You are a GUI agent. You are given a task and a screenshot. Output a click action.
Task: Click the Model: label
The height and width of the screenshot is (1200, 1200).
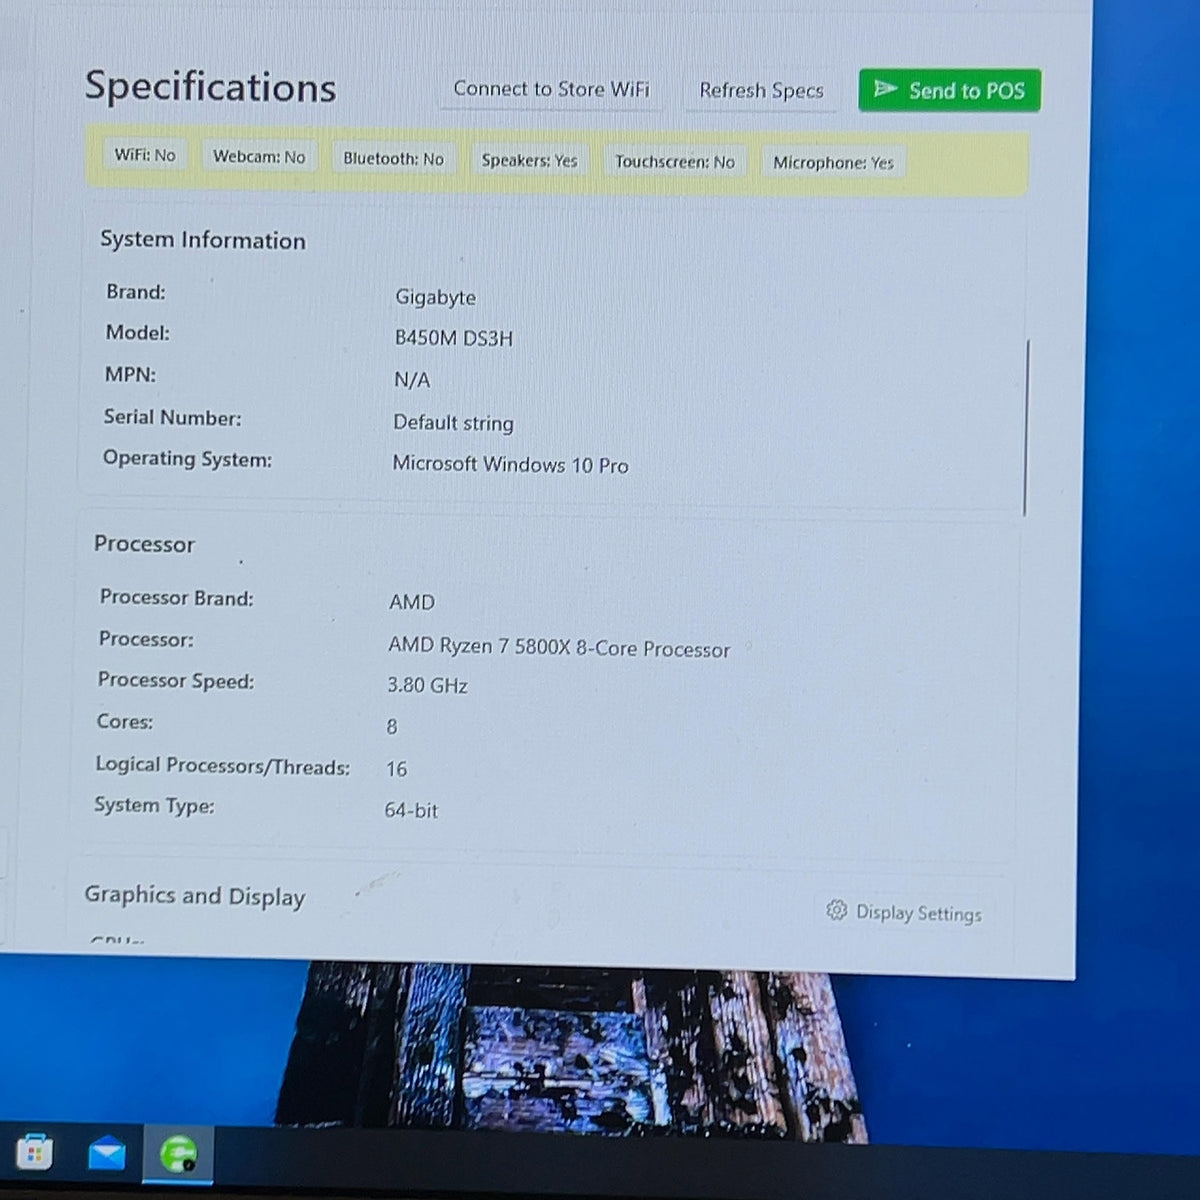137,333
